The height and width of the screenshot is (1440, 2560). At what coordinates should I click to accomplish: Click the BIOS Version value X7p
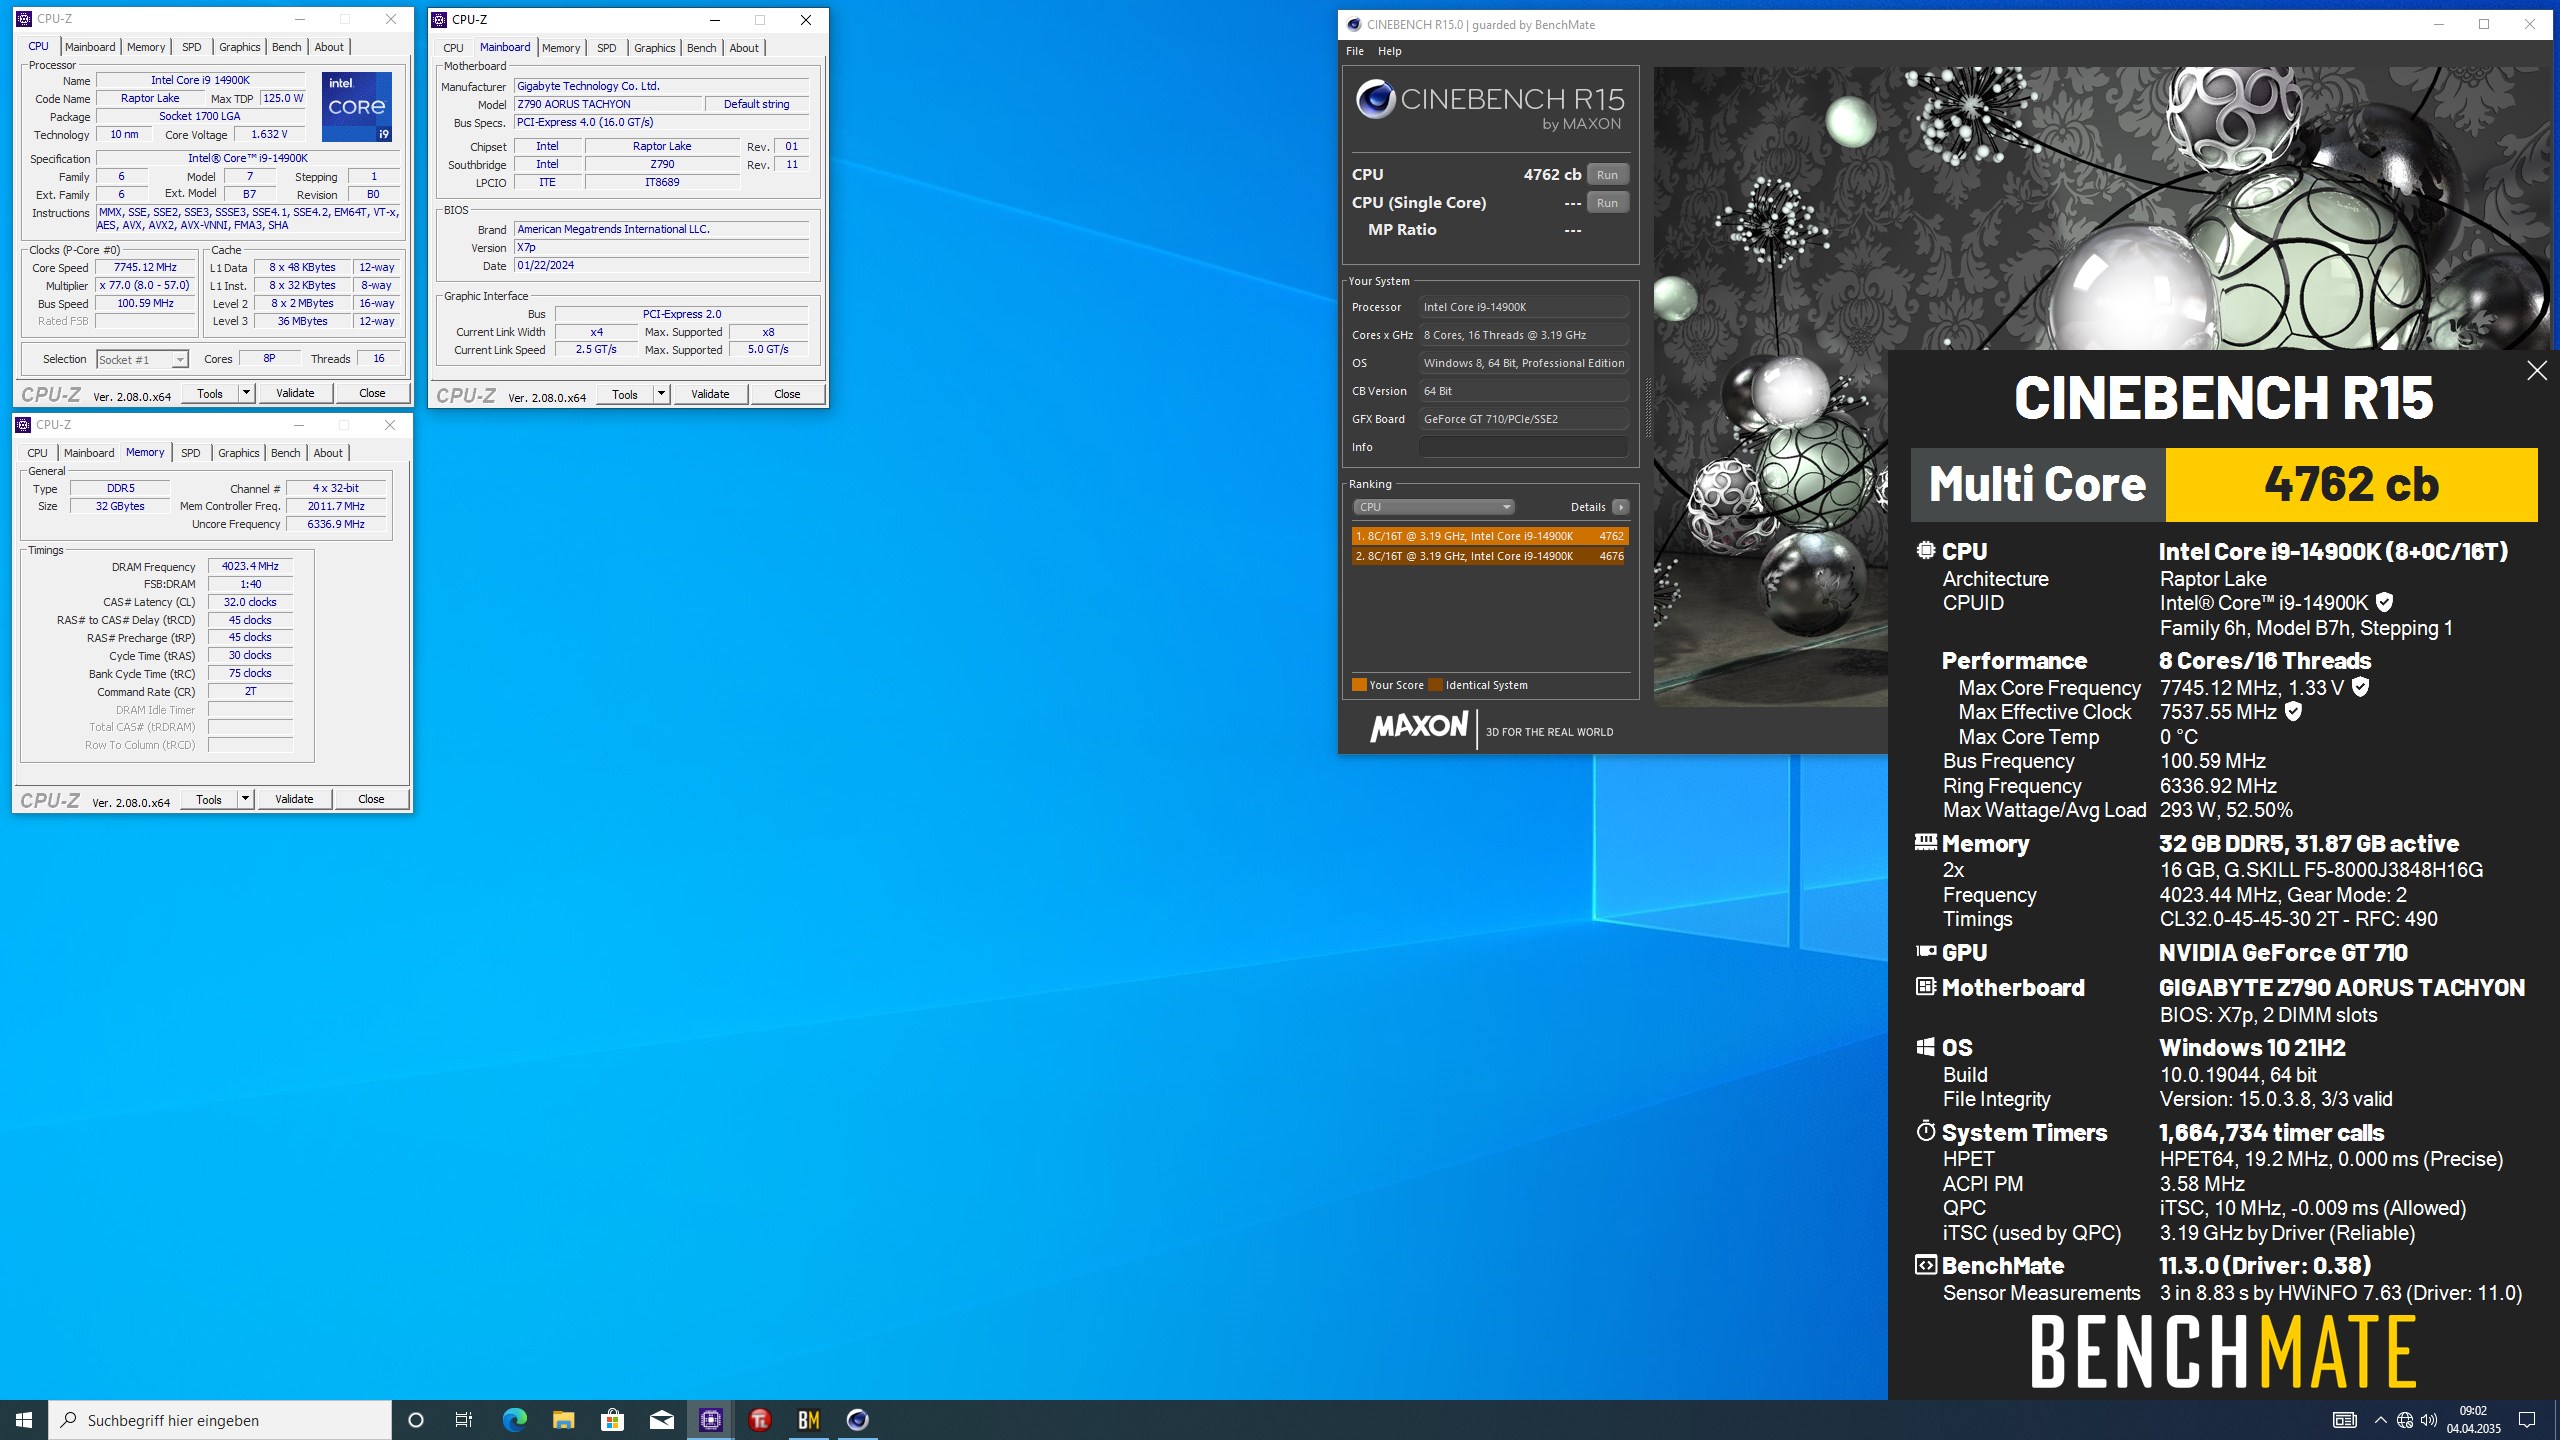(x=661, y=248)
